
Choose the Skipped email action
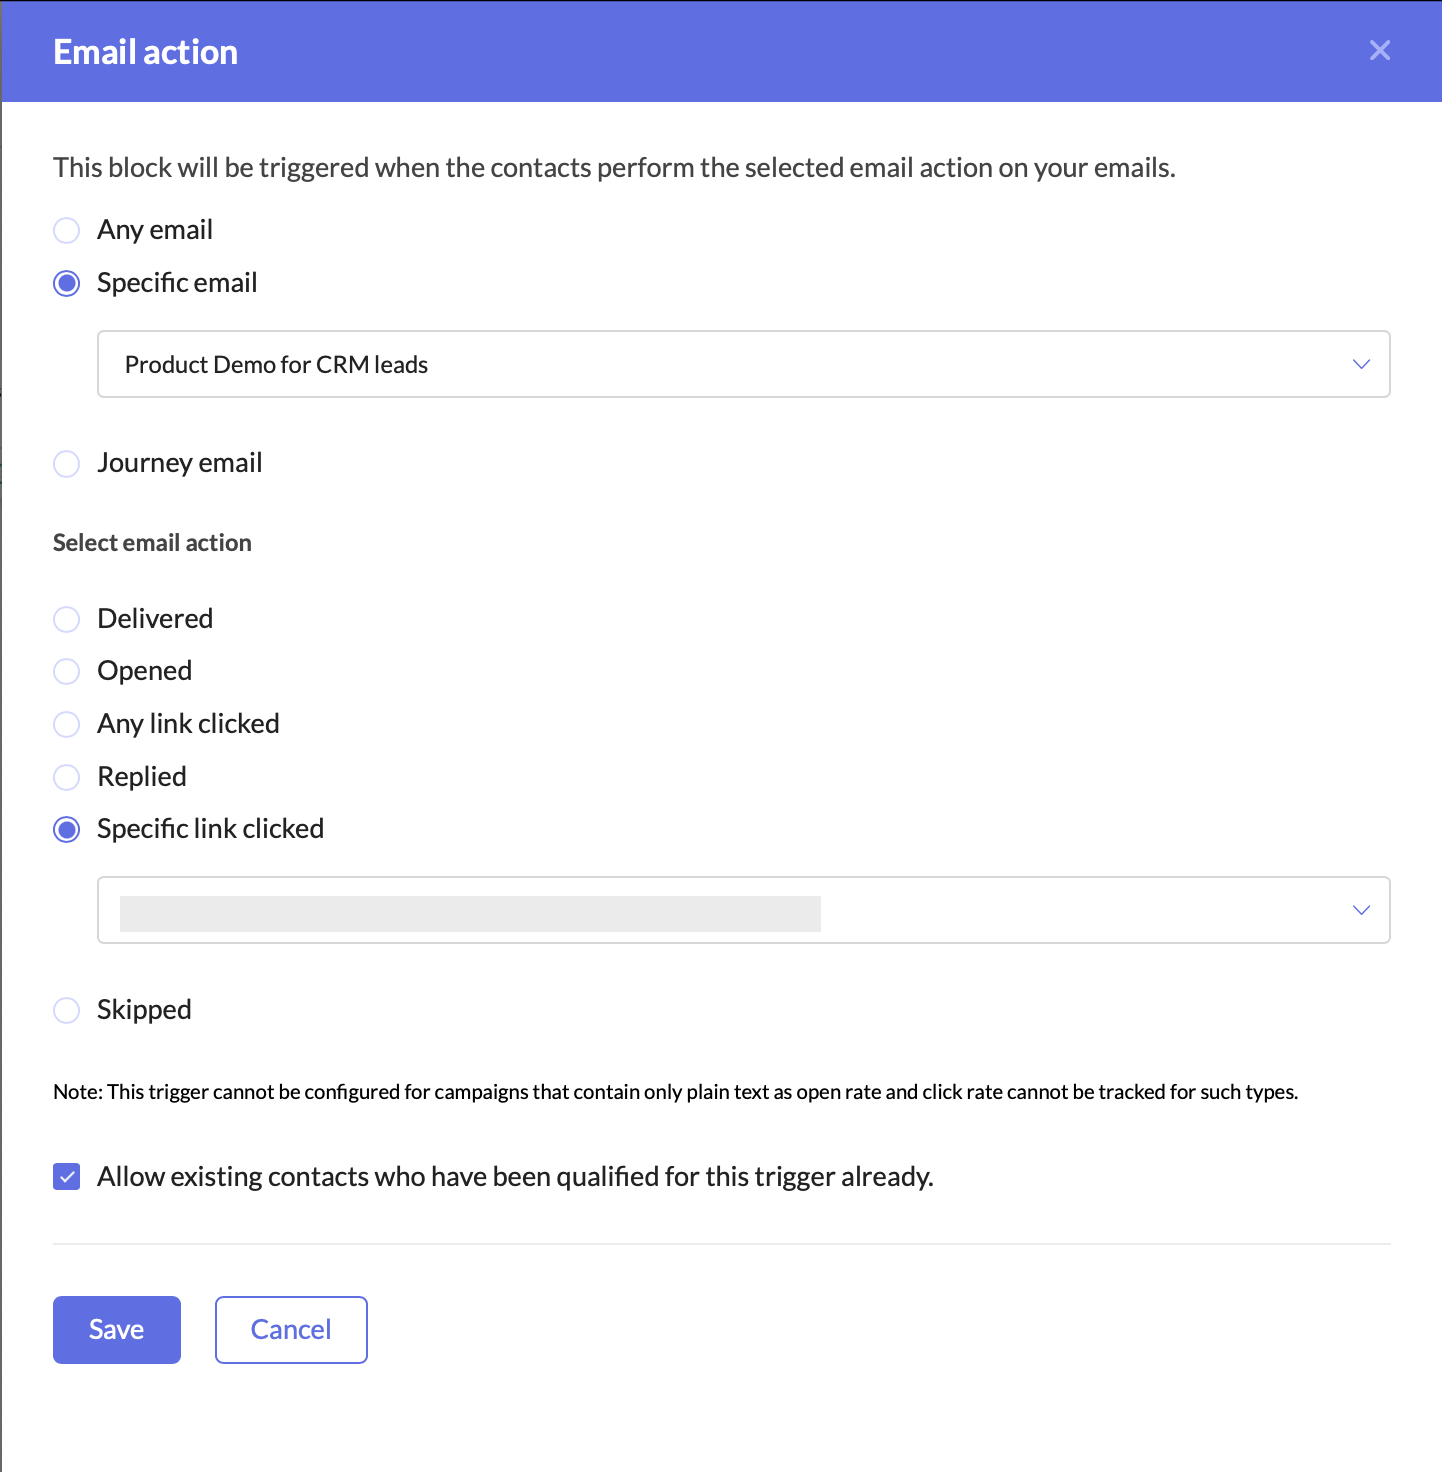point(66,1010)
